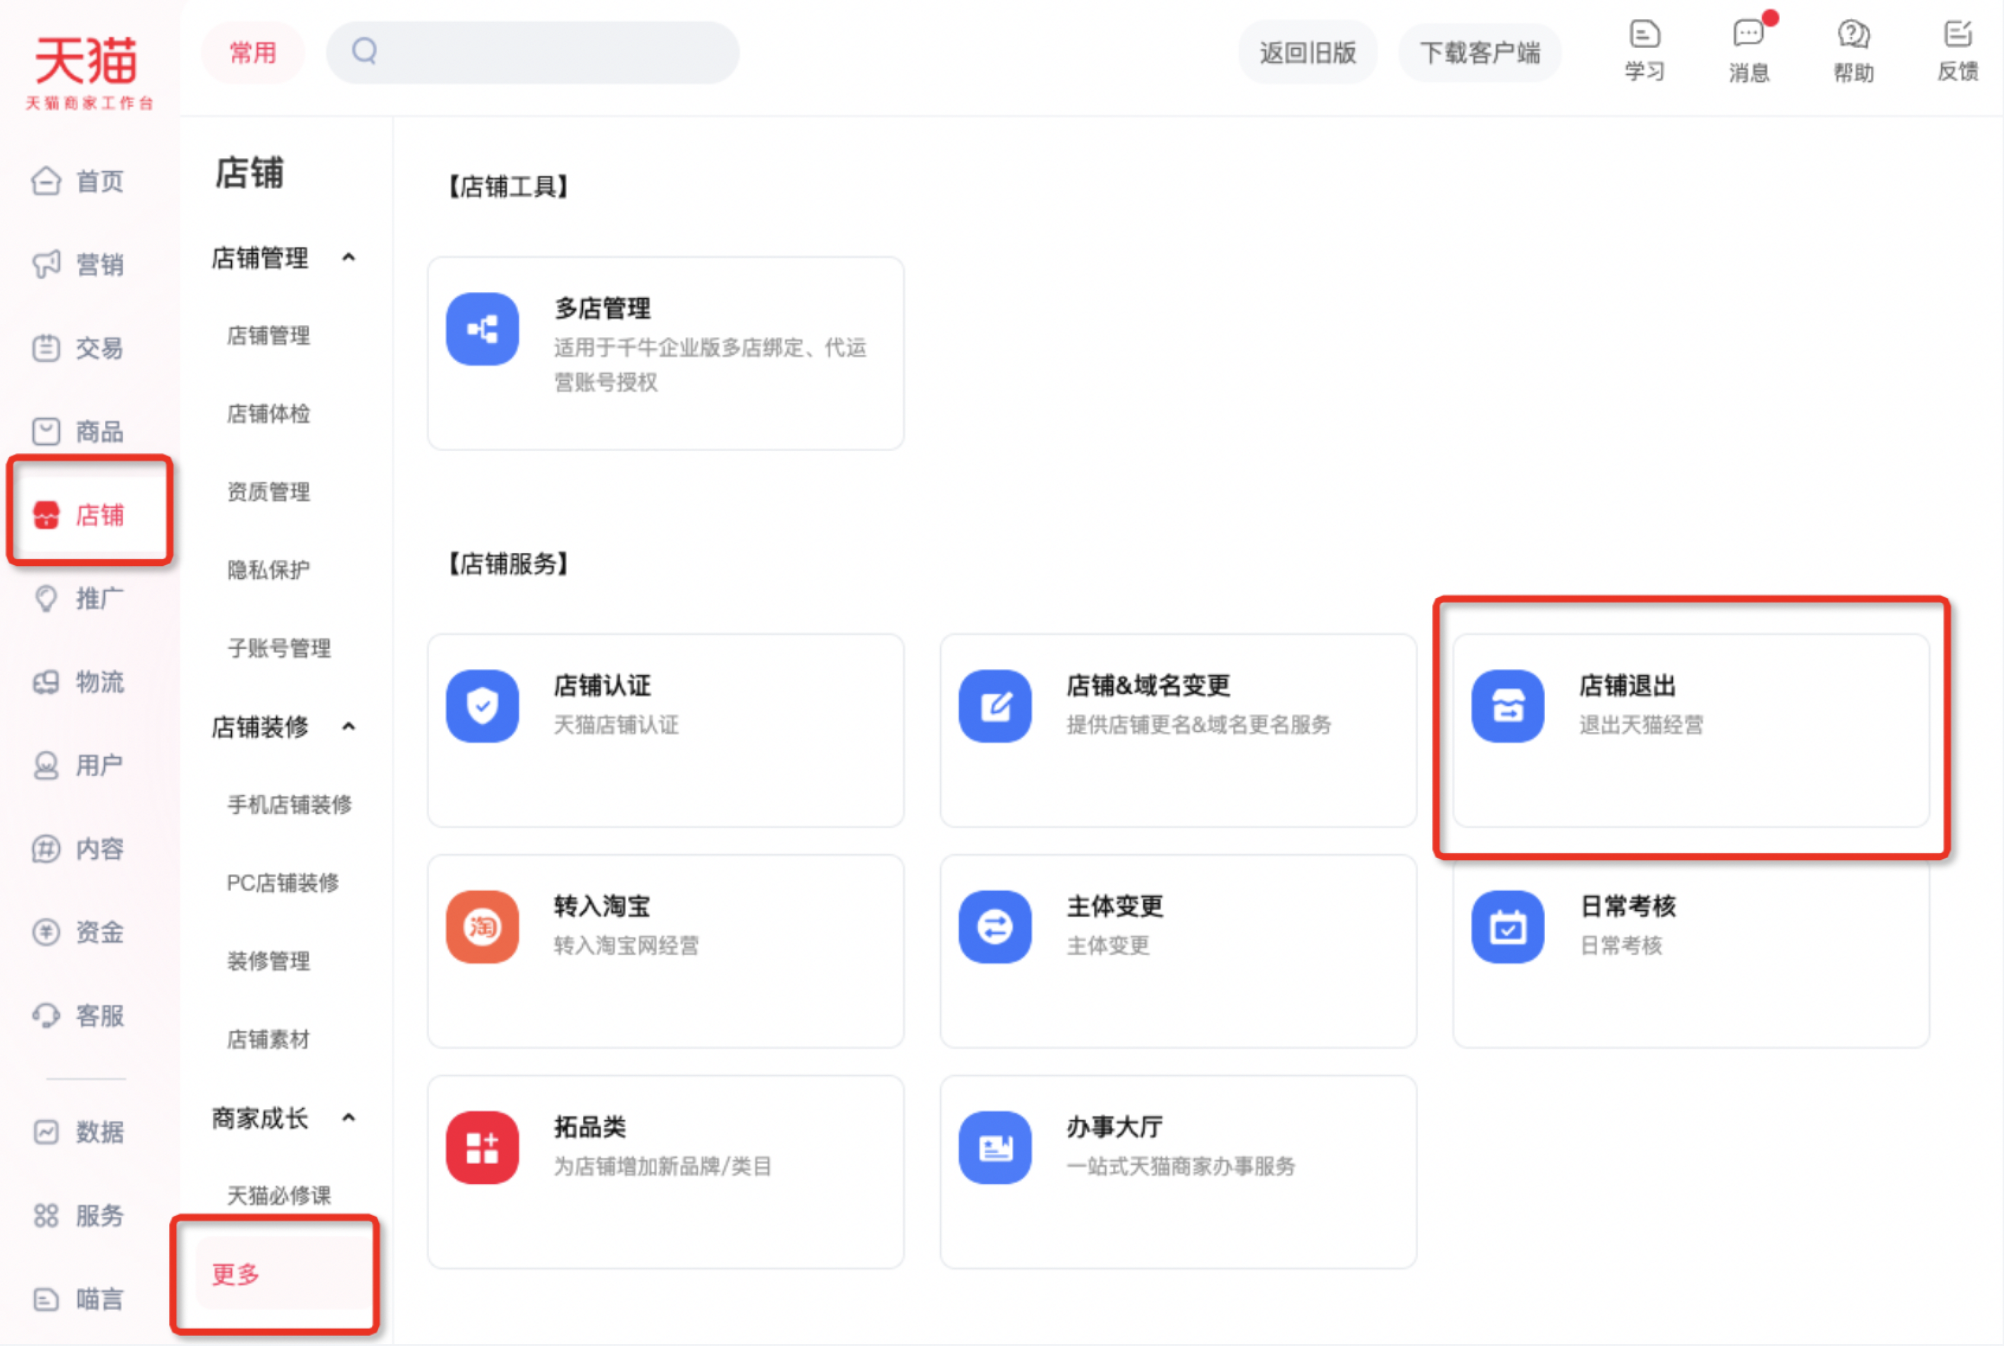Click the 学习 learning icon
2004x1346 pixels.
(x=1644, y=50)
